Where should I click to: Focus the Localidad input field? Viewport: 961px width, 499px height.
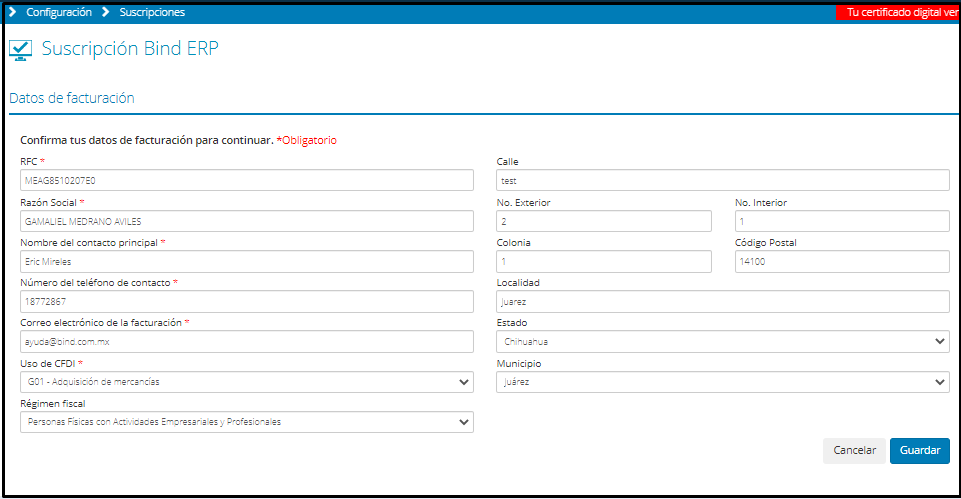click(x=723, y=302)
